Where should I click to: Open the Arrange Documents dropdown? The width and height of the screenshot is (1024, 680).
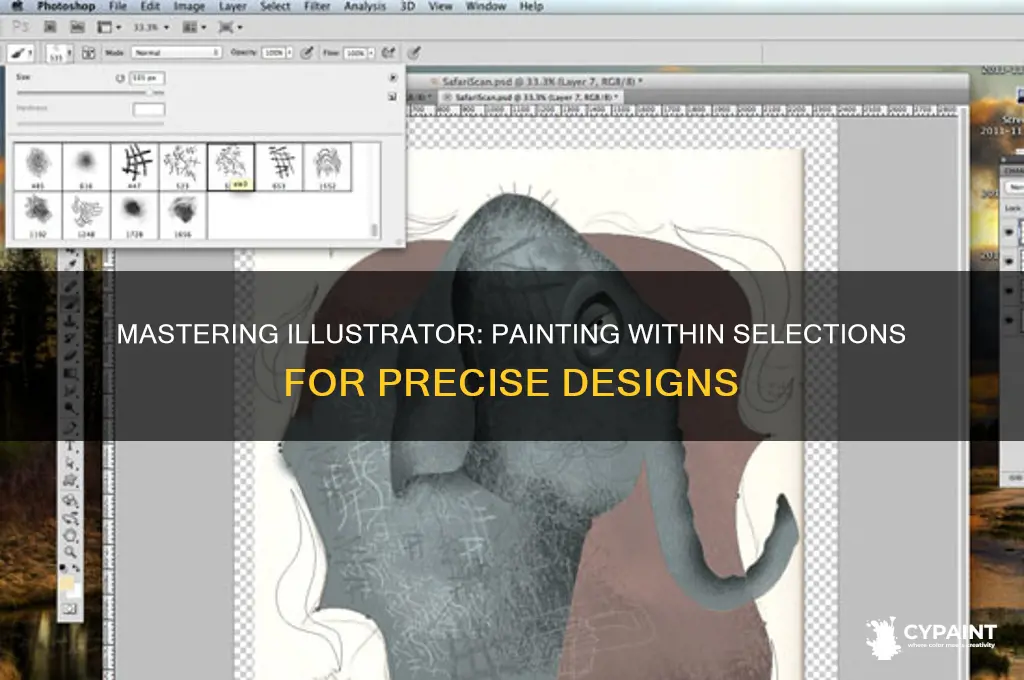tap(195, 27)
